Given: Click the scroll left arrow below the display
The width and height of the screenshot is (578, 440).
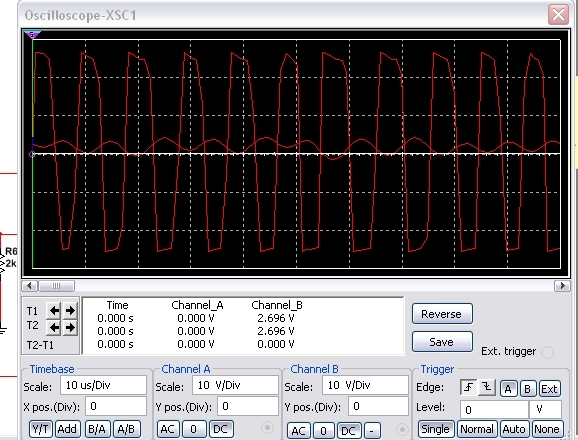Looking at the screenshot, I should 29,286.
